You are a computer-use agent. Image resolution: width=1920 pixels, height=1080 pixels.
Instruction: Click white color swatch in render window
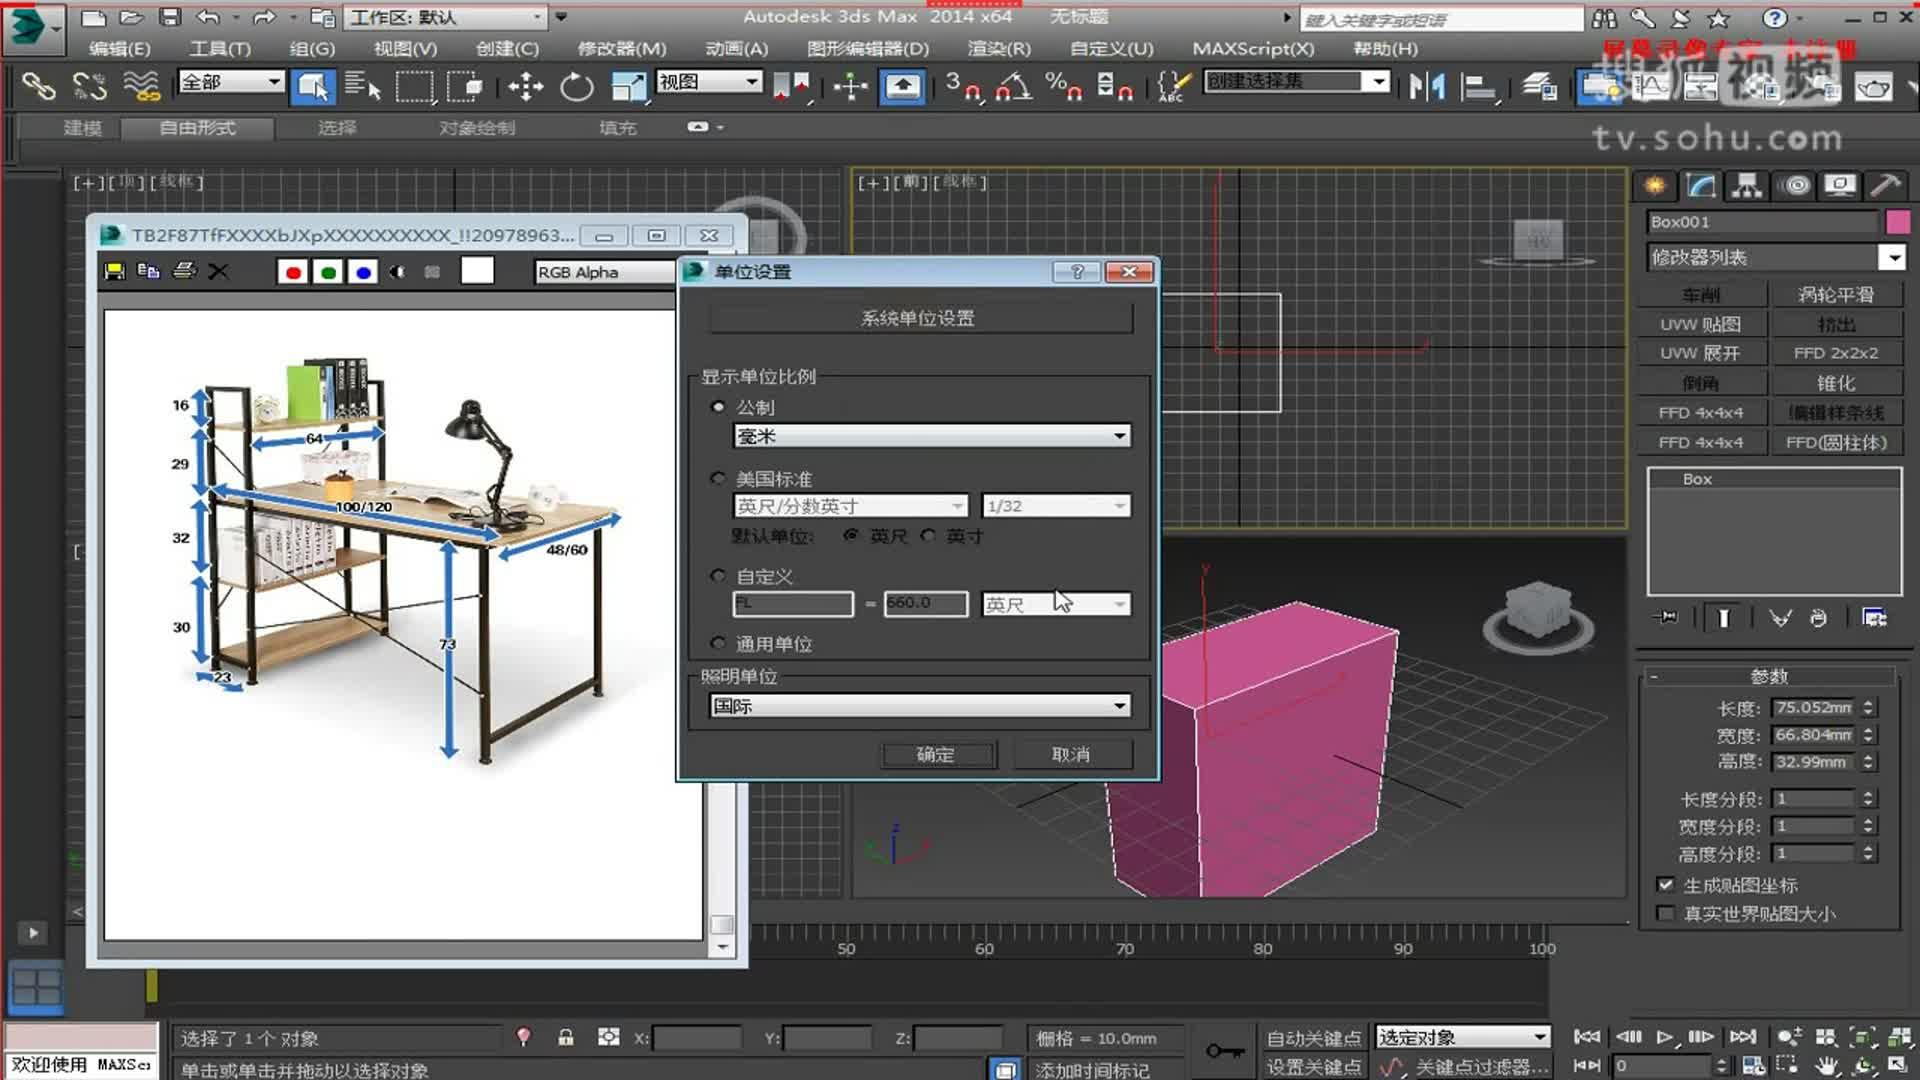(477, 271)
